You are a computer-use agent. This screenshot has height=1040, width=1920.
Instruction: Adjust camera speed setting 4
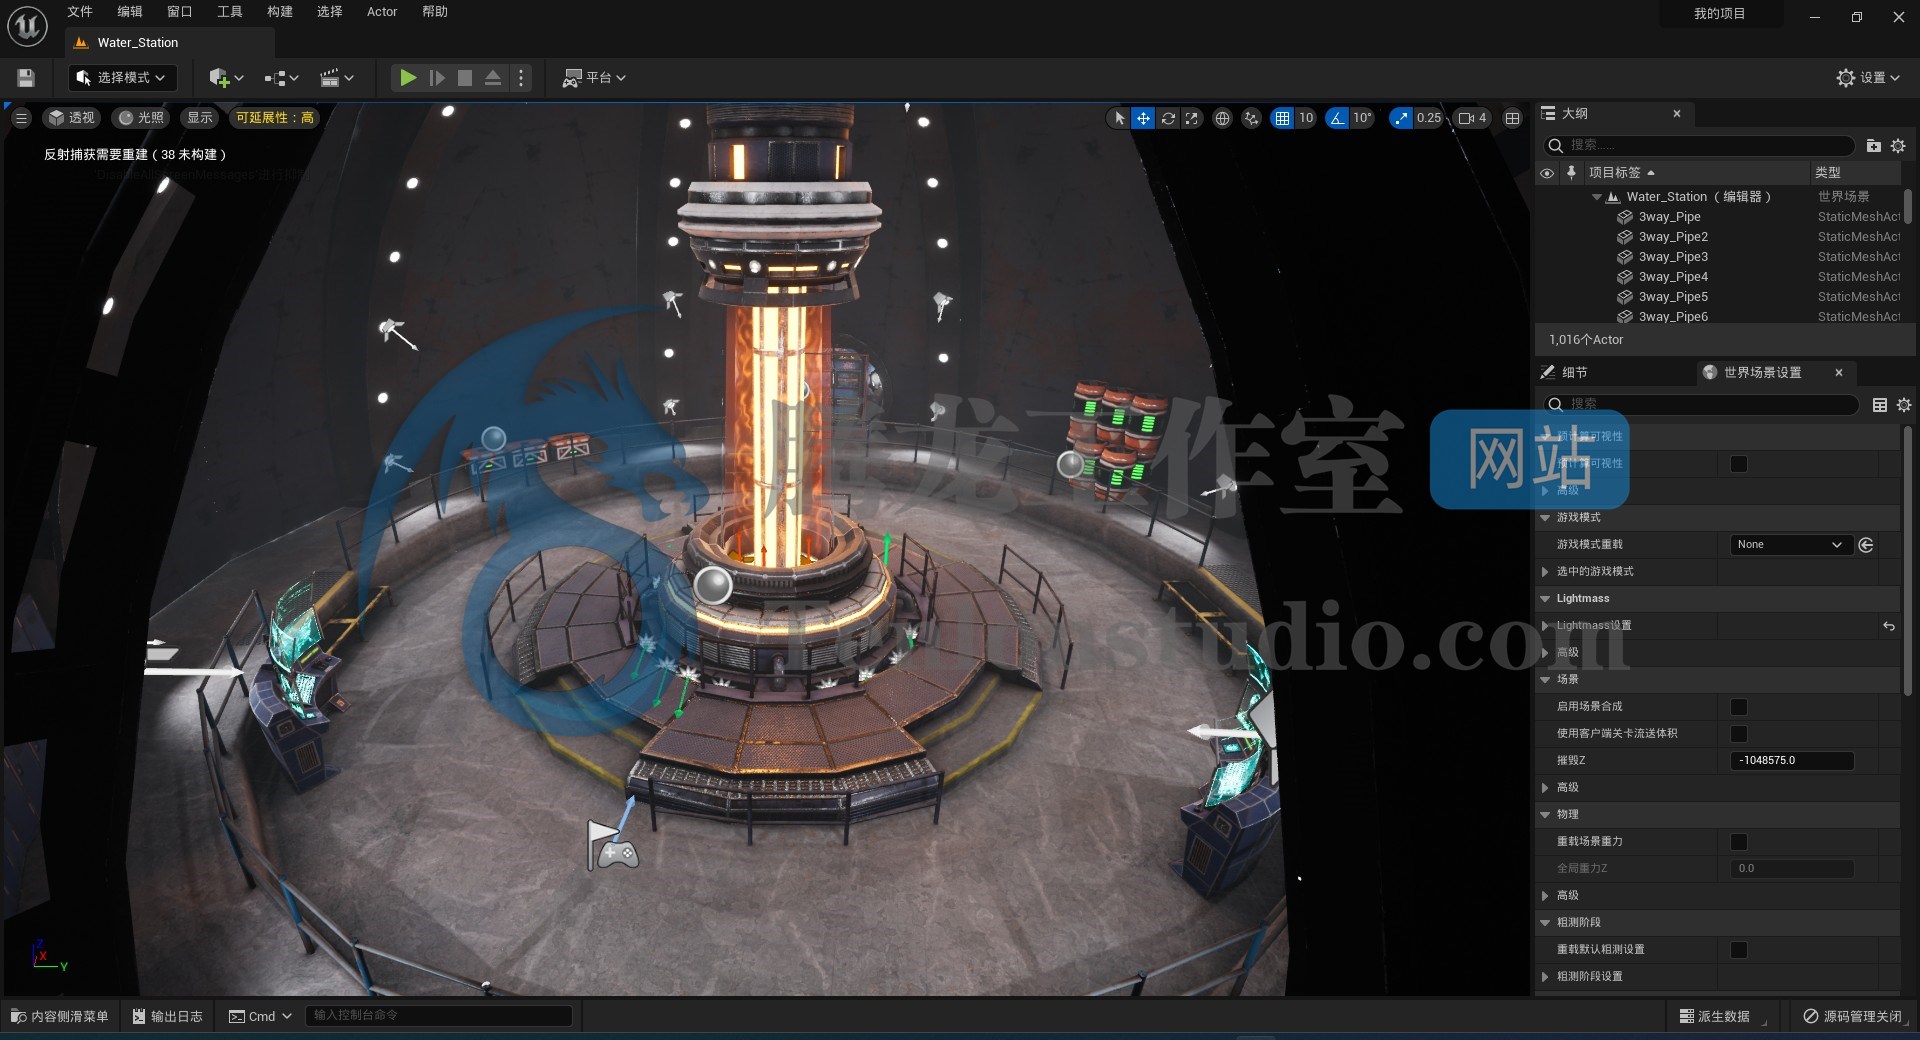[1472, 118]
